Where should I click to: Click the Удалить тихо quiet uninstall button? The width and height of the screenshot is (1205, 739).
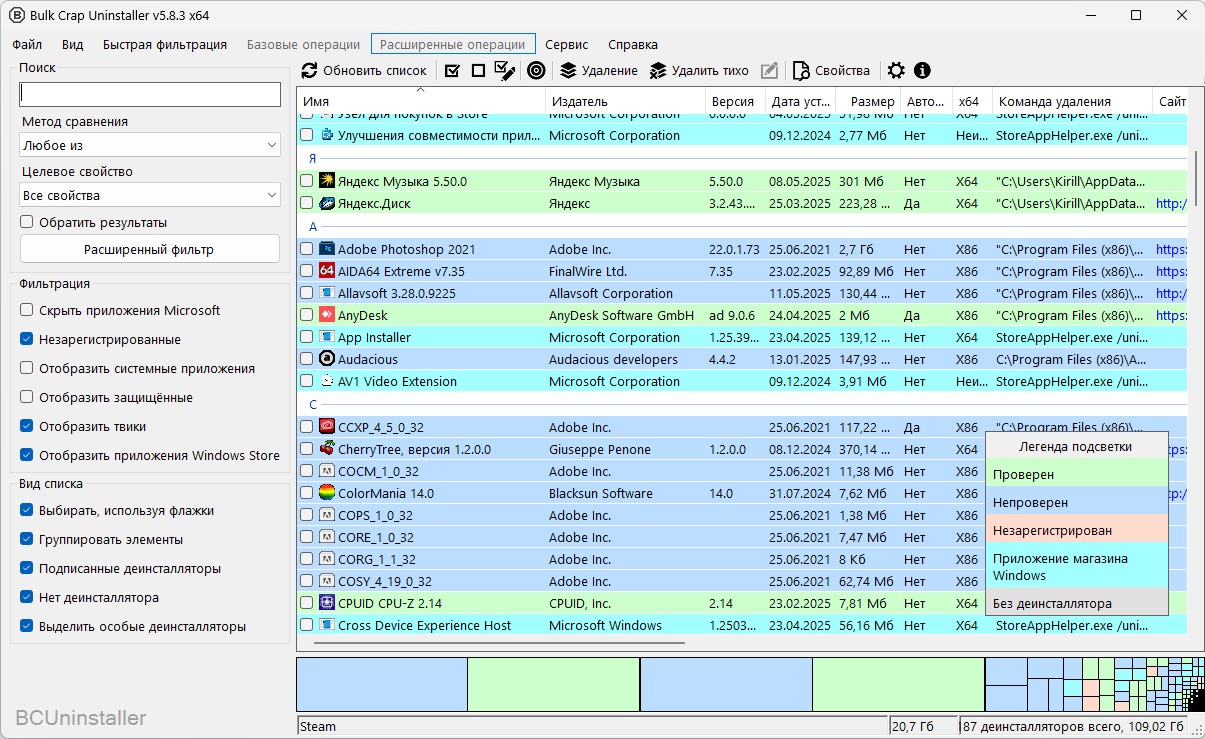pos(699,71)
